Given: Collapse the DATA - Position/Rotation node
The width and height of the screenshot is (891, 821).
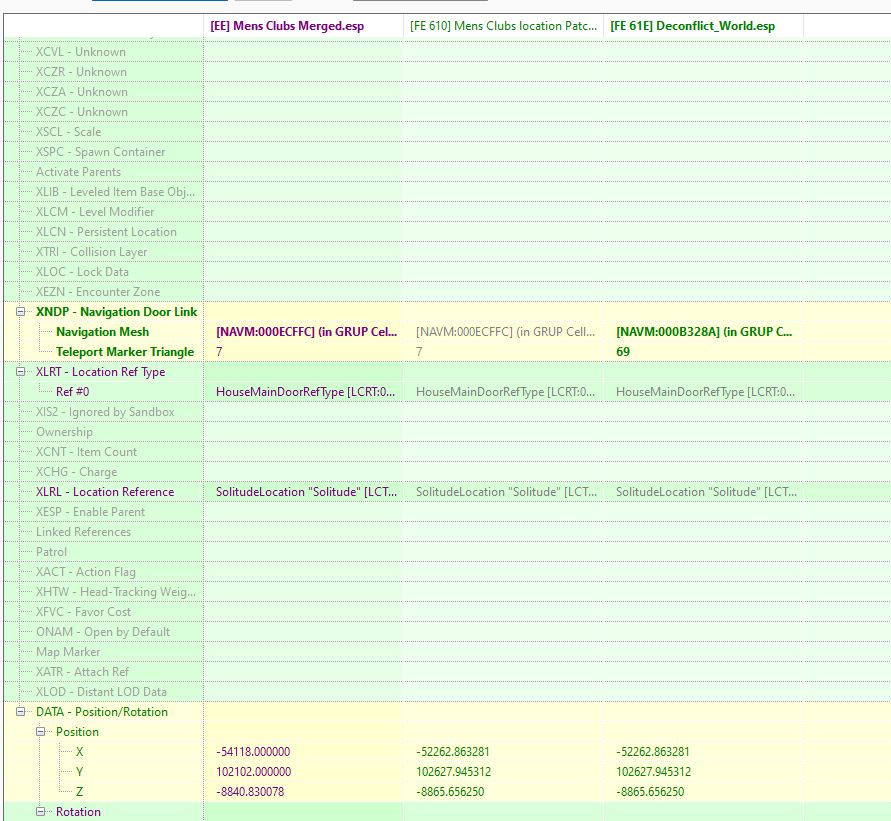Looking at the screenshot, I should [20, 712].
